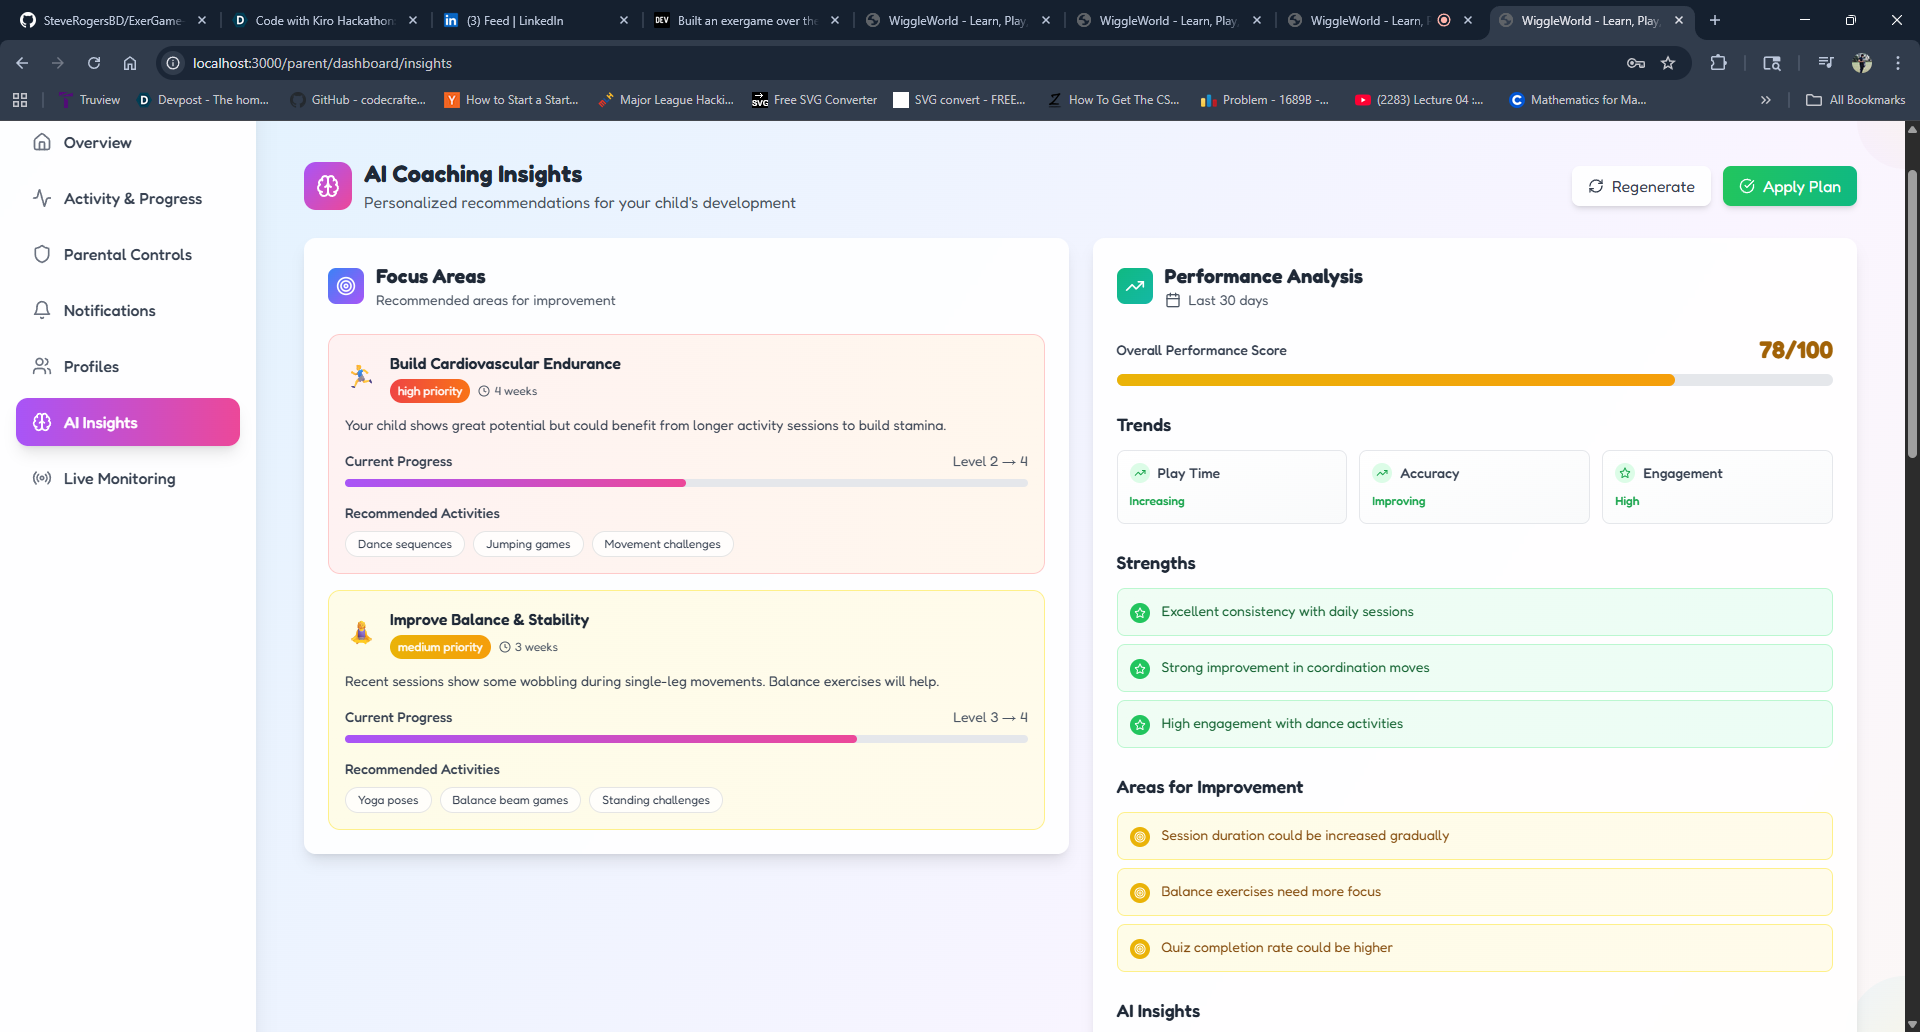The image size is (1920, 1032).
Task: Click the browser back arrow
Action: (22, 63)
